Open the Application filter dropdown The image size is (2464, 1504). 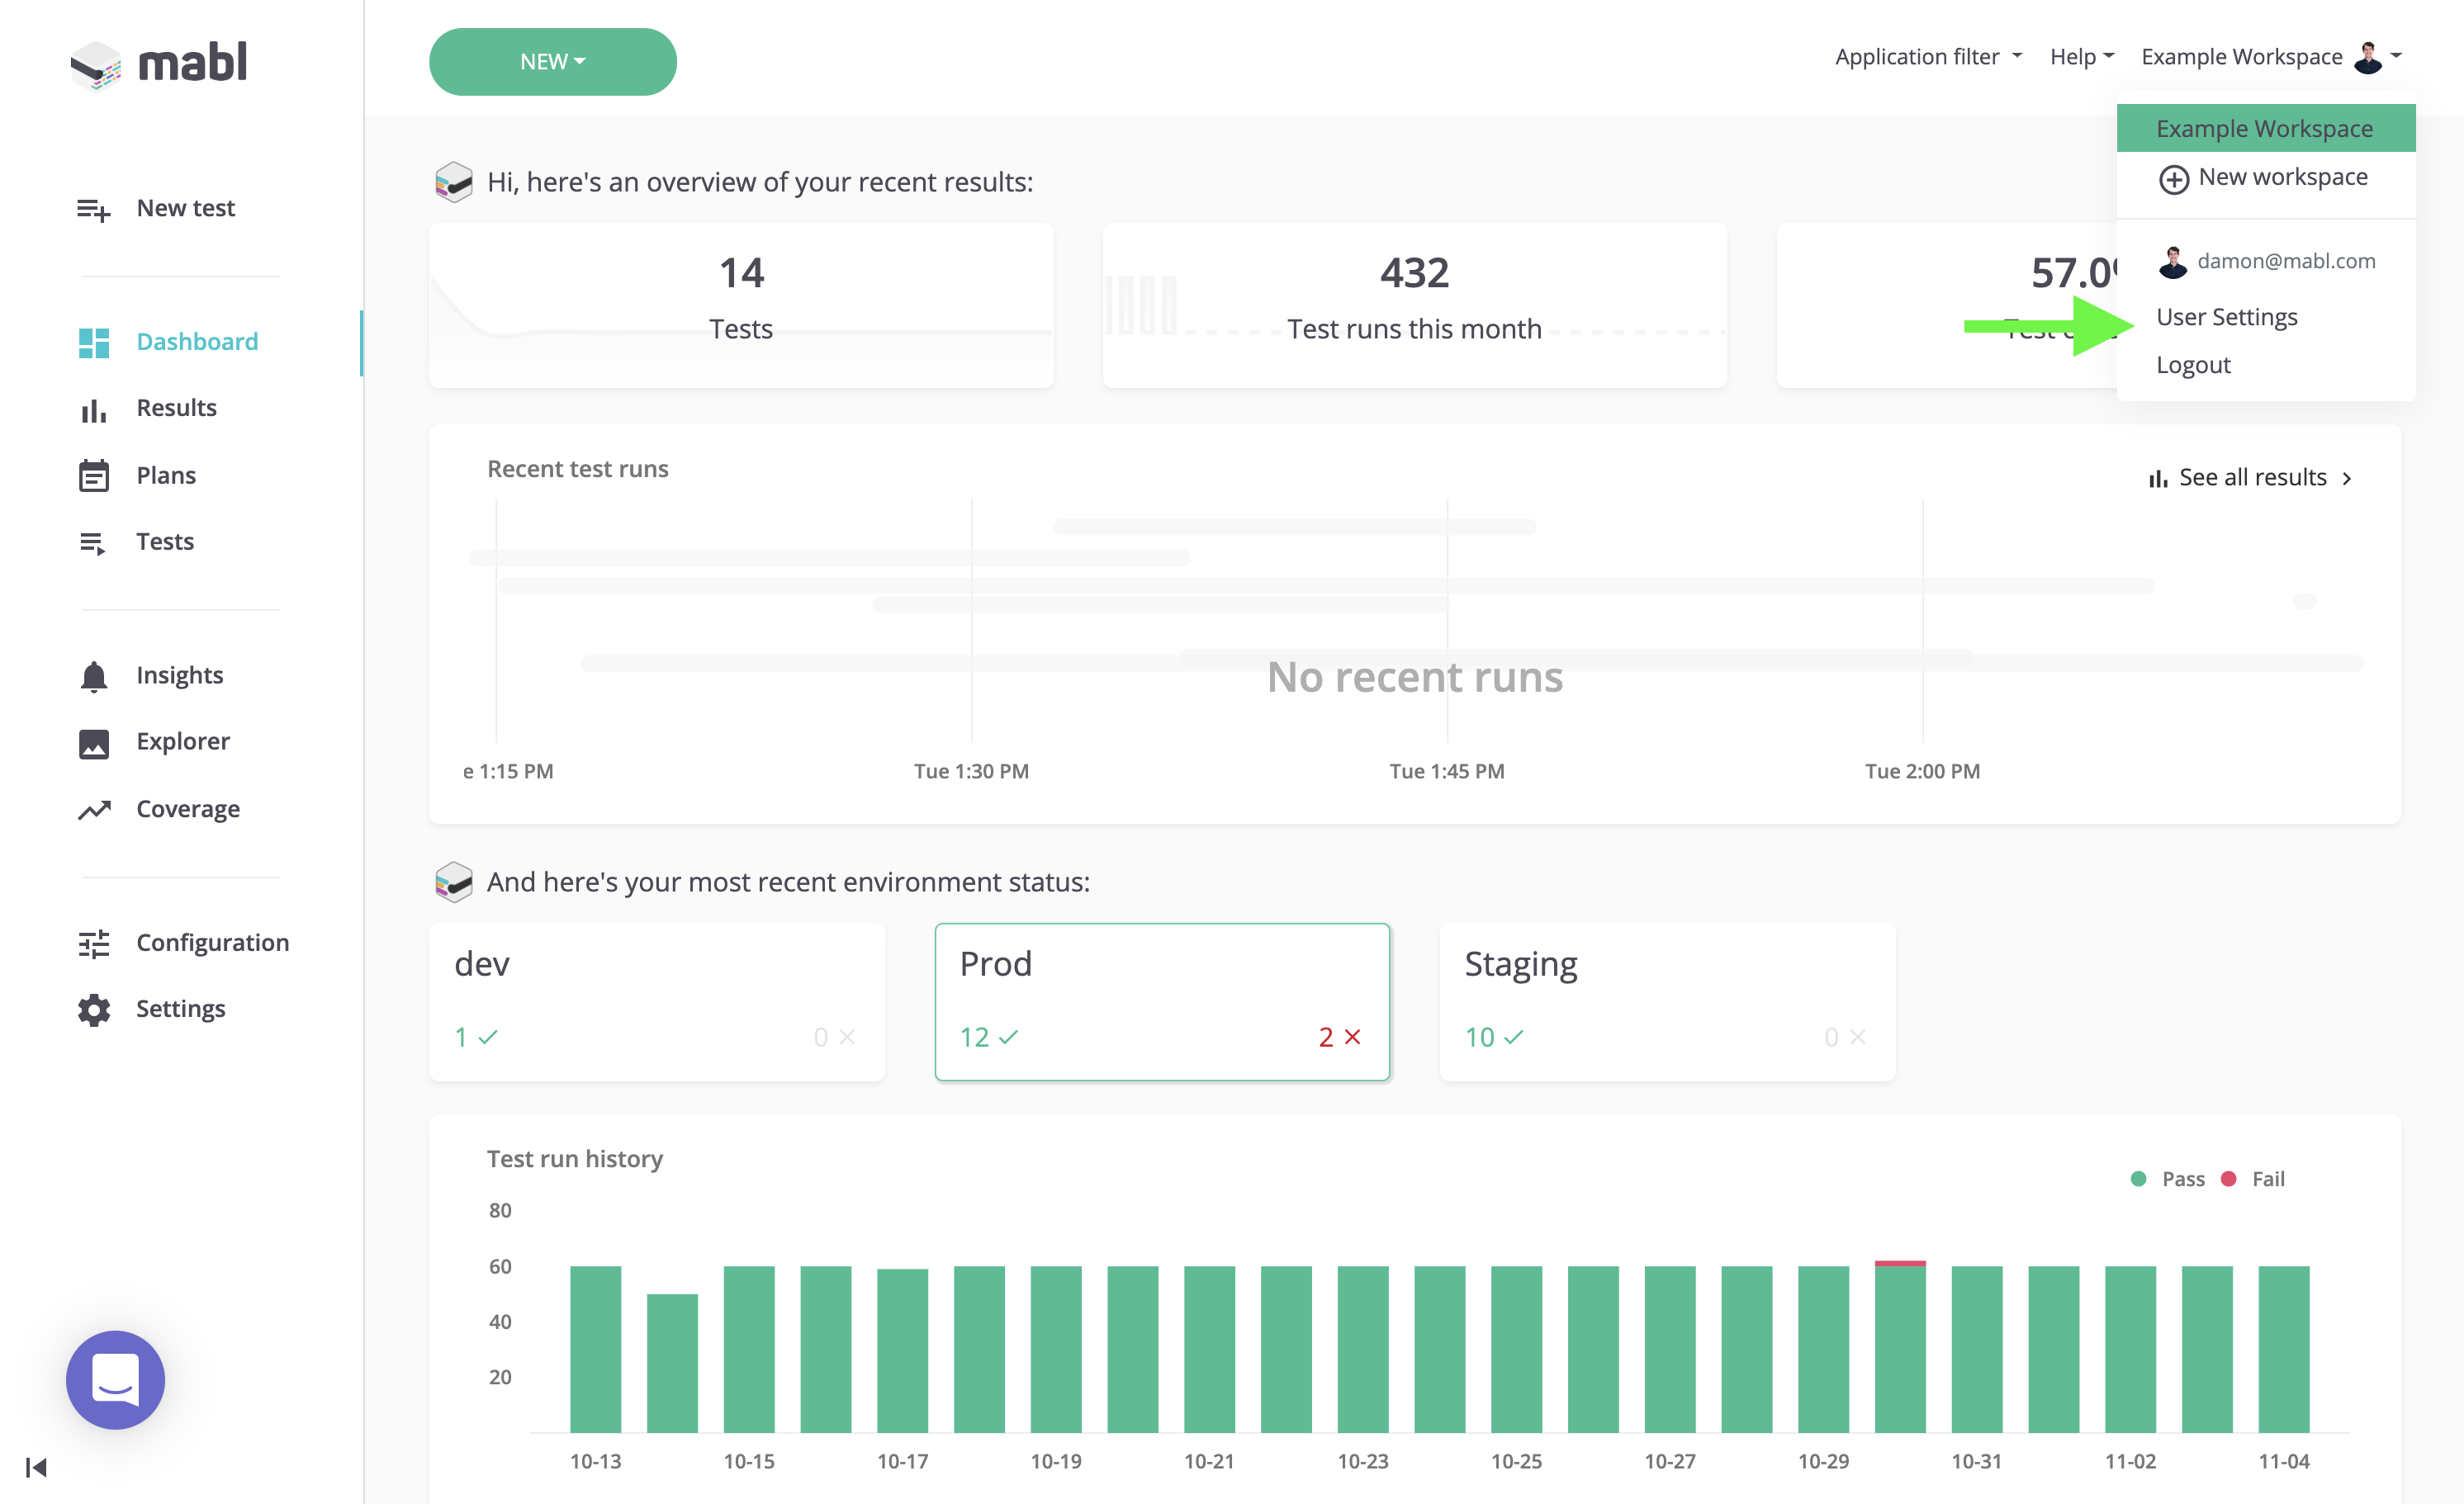[x=1927, y=57]
